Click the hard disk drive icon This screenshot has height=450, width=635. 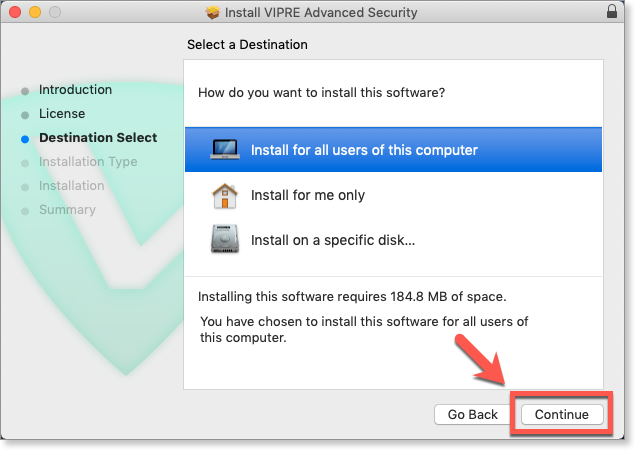click(224, 240)
